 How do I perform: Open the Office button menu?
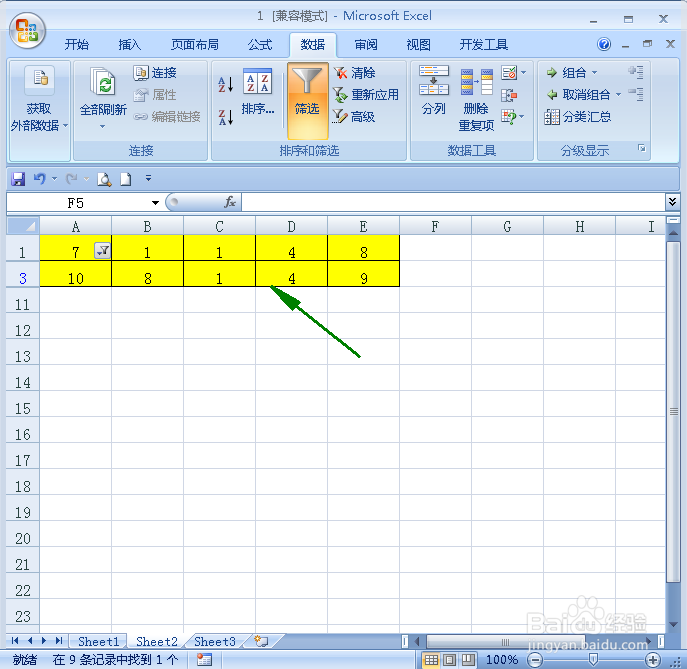tap(28, 30)
